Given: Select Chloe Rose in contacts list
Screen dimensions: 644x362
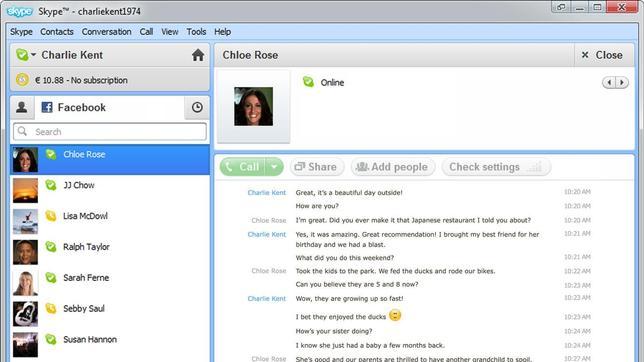Looking at the screenshot, I should [x=110, y=159].
